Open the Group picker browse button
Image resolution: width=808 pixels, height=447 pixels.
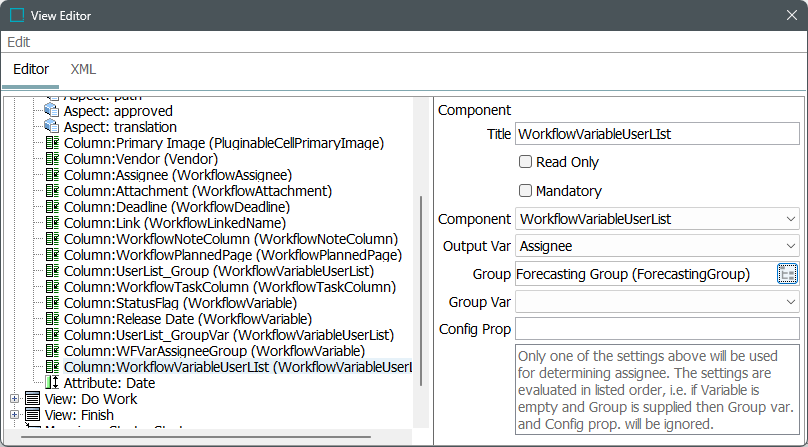pos(788,274)
